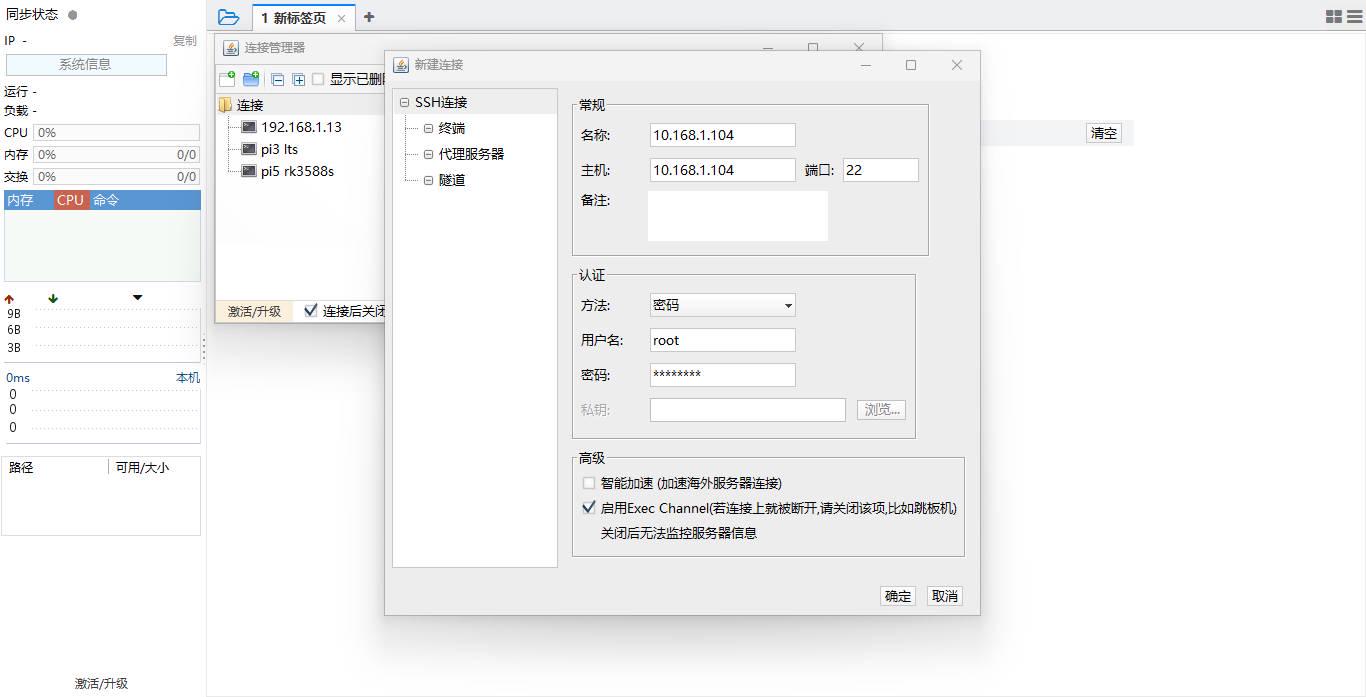Select the pi5 rk3588s connection
Image resolution: width=1366 pixels, height=697 pixels.
tap(297, 171)
